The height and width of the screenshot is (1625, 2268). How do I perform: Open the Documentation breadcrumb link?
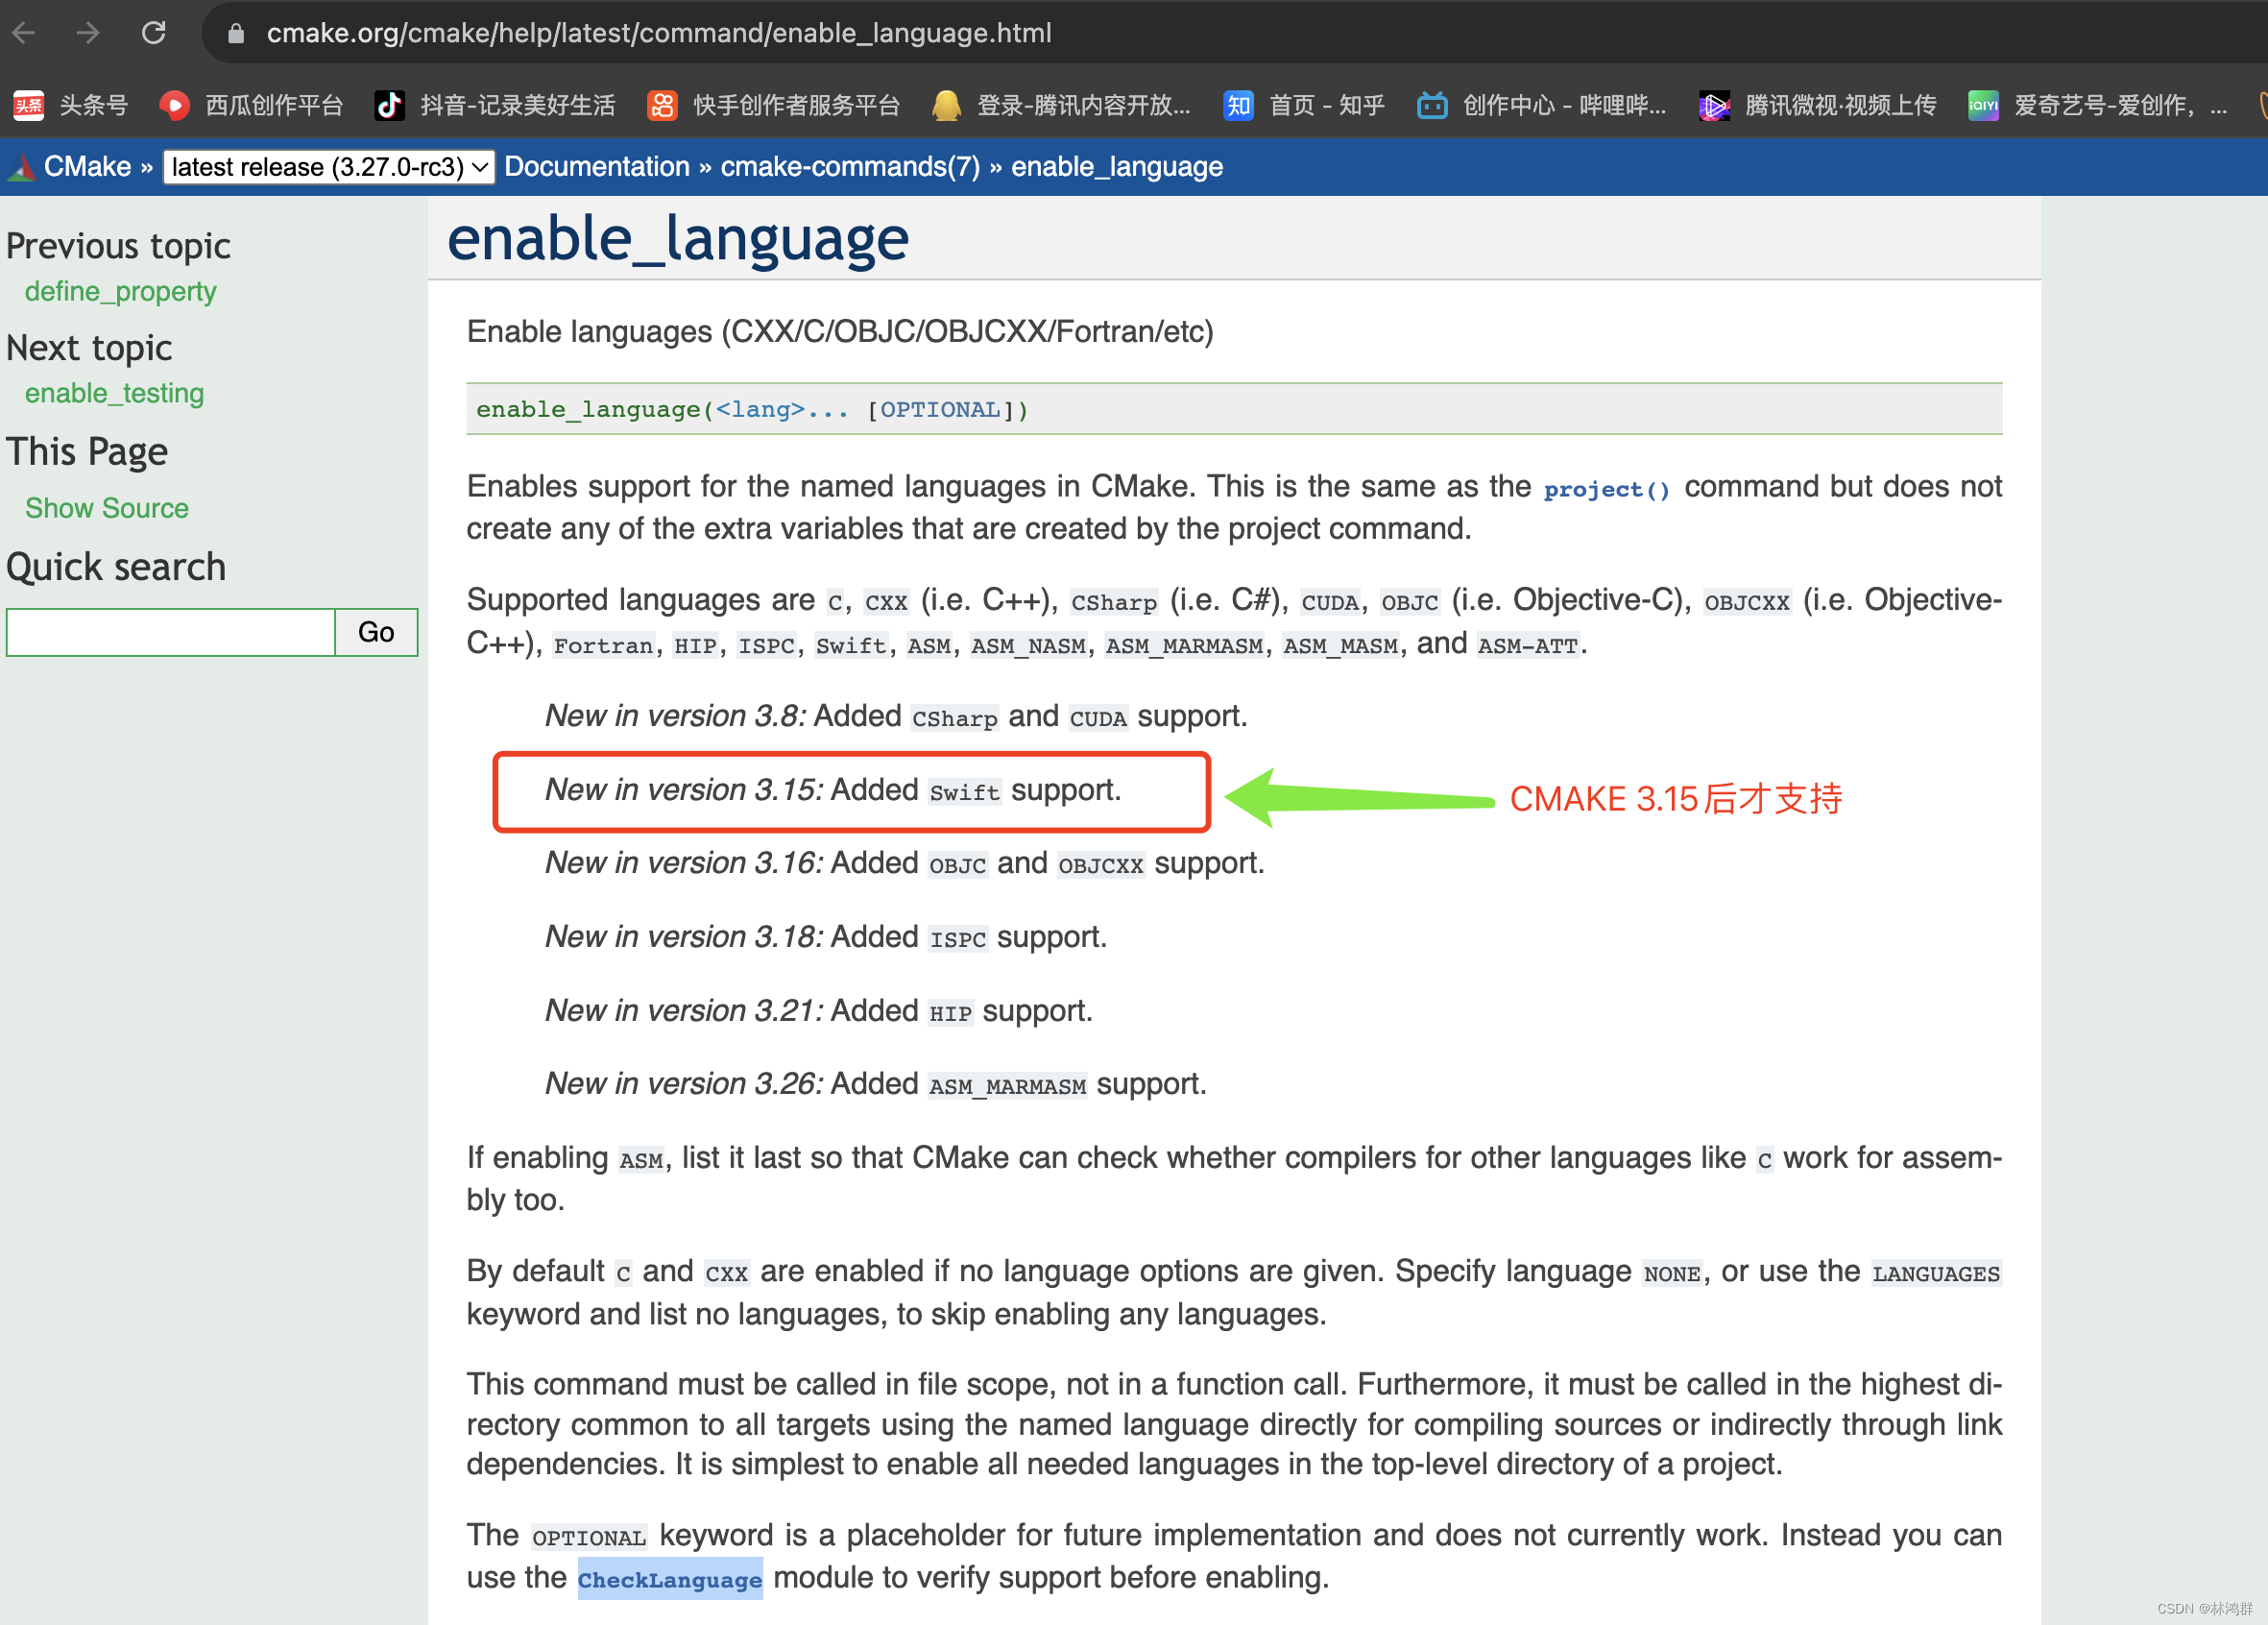597,167
